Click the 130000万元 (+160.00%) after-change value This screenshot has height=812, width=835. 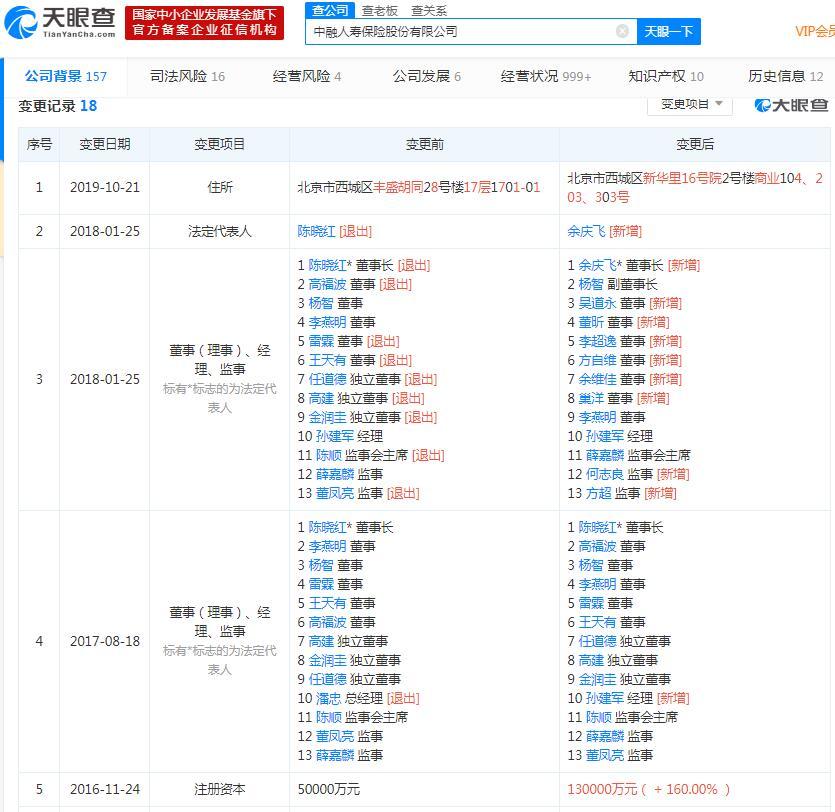click(x=649, y=789)
